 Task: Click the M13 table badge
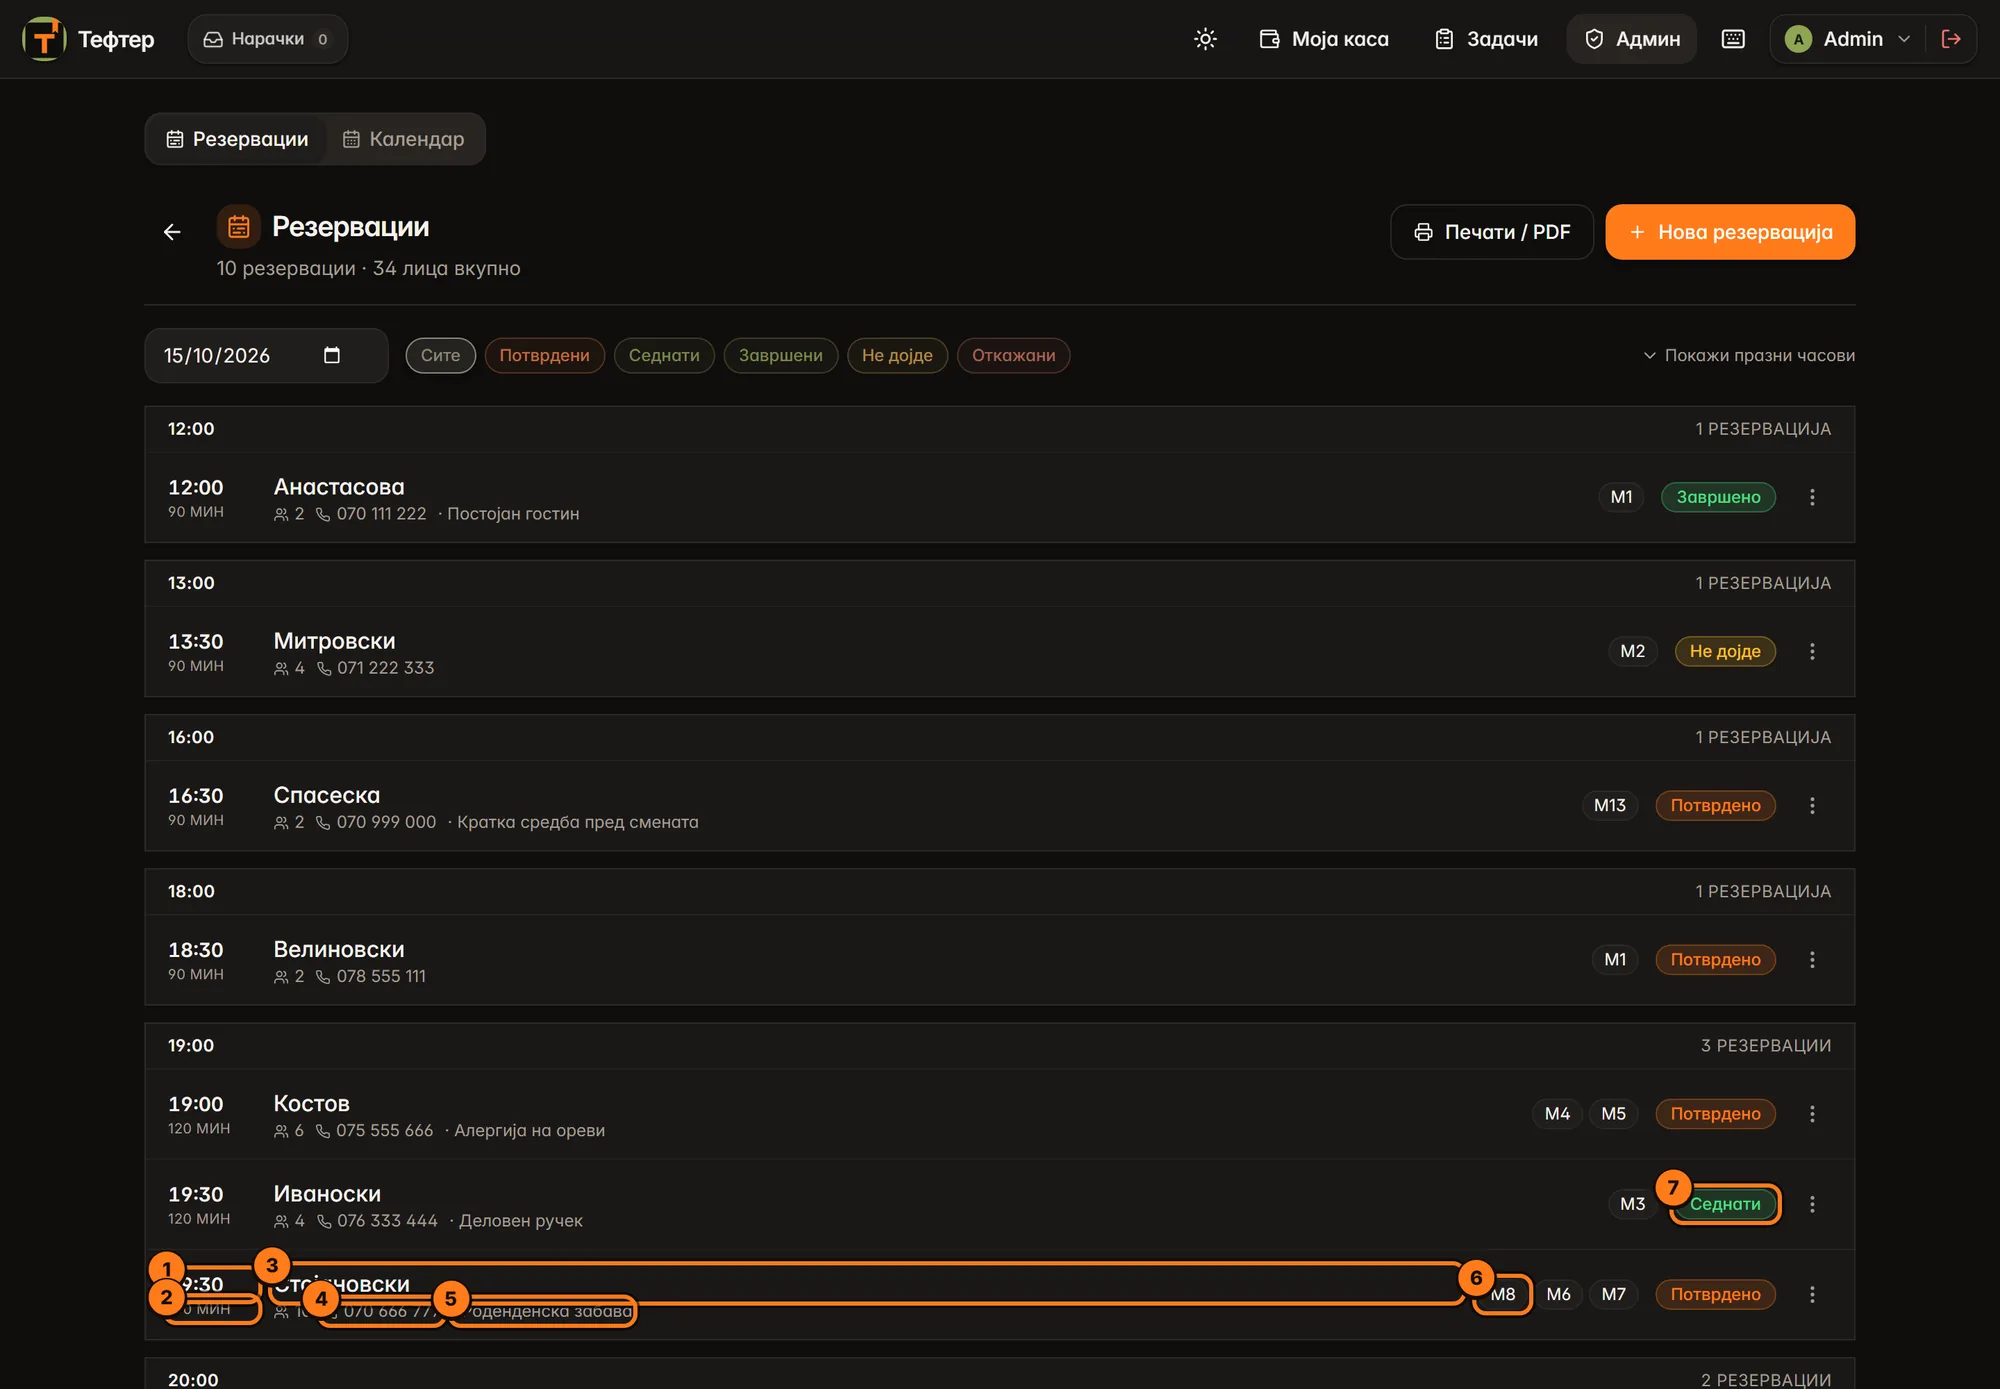click(x=1609, y=805)
